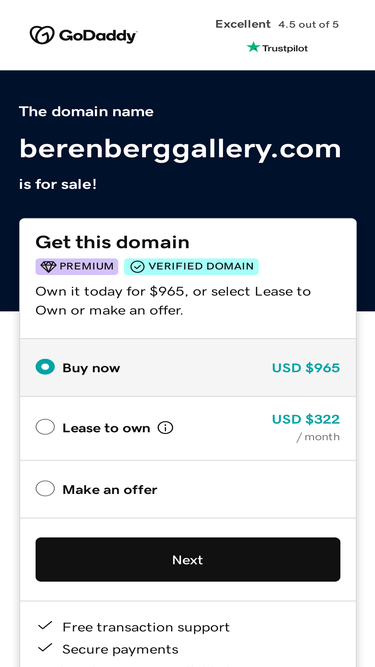The width and height of the screenshot is (375, 667).
Task: Open the Lease to own info icon
Action: point(165,428)
